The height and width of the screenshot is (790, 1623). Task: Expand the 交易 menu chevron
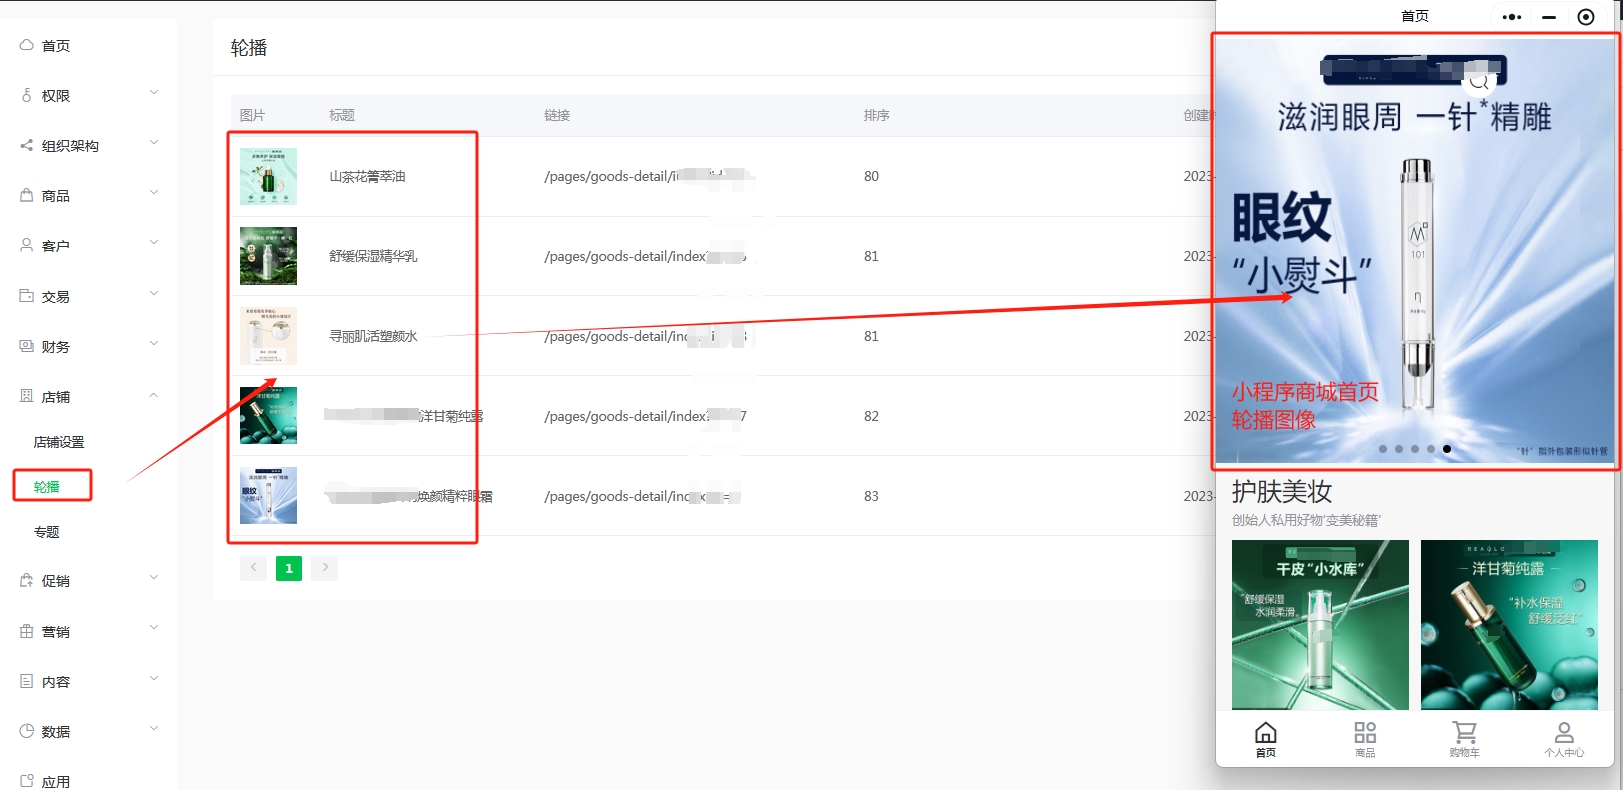pos(154,294)
